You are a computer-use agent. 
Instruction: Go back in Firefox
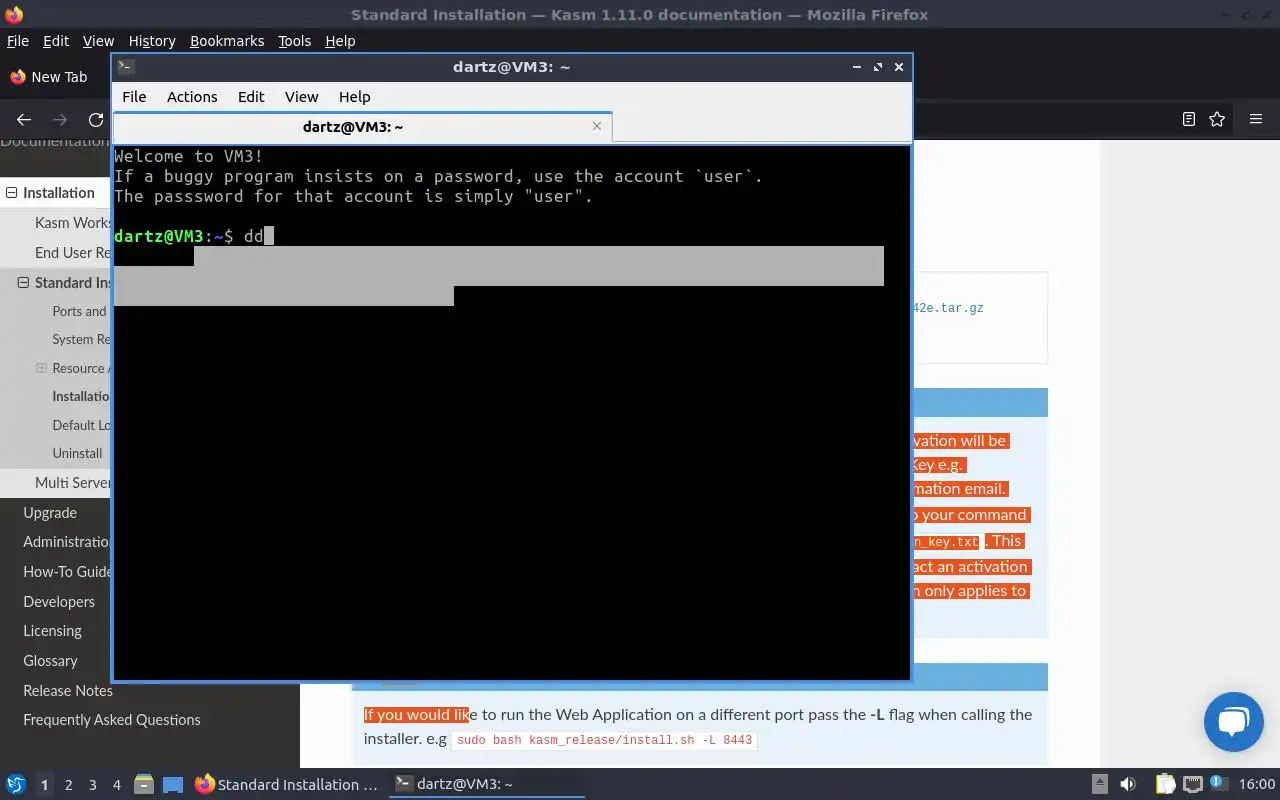pyautogui.click(x=24, y=119)
